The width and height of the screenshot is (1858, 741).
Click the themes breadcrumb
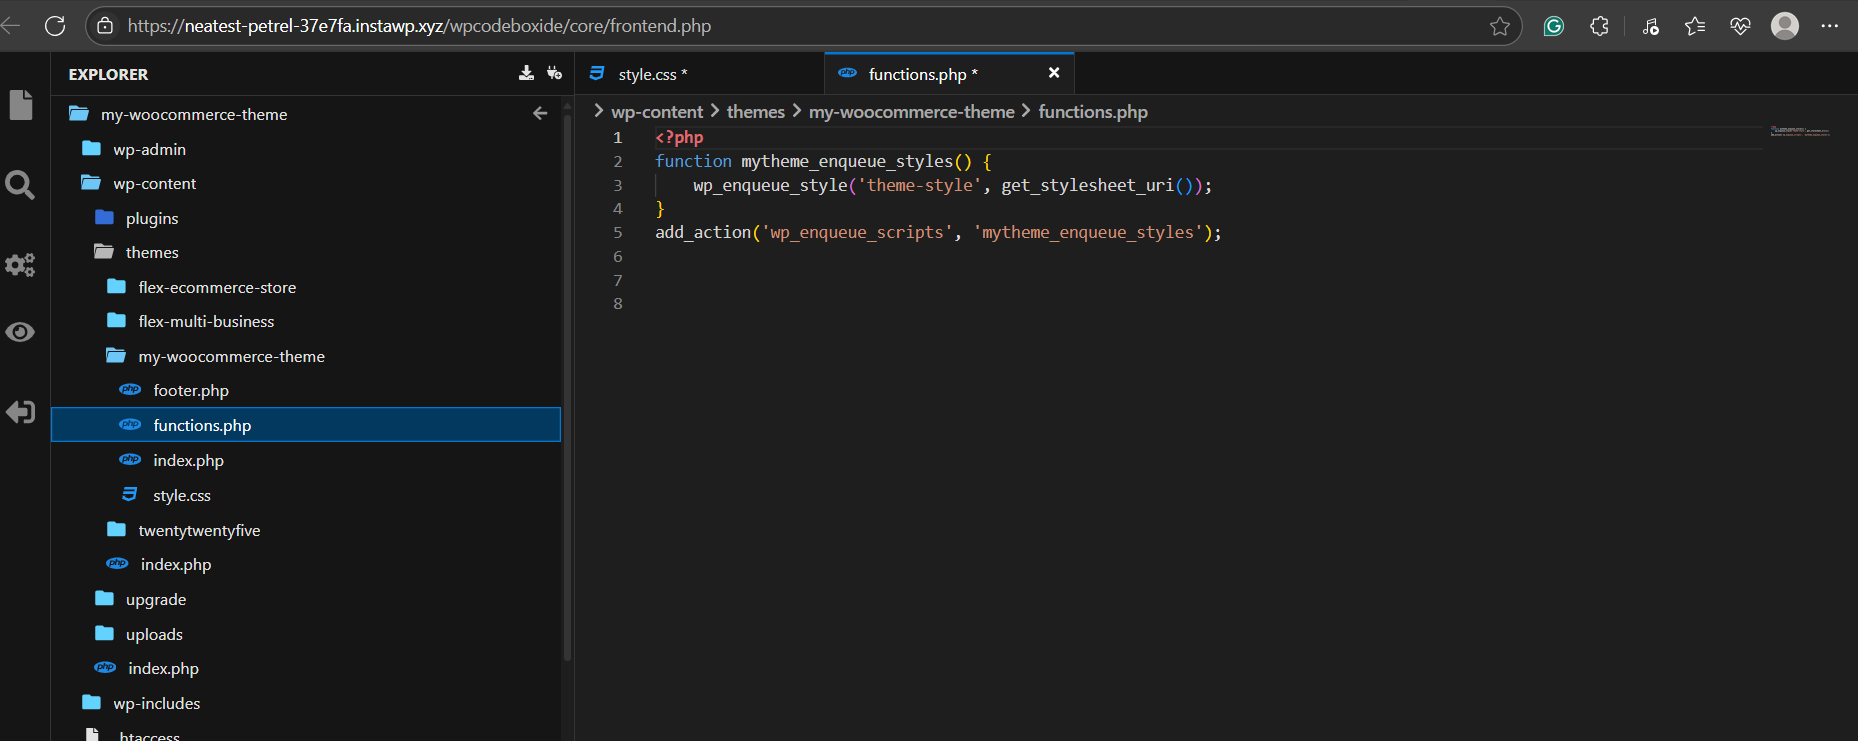756,112
